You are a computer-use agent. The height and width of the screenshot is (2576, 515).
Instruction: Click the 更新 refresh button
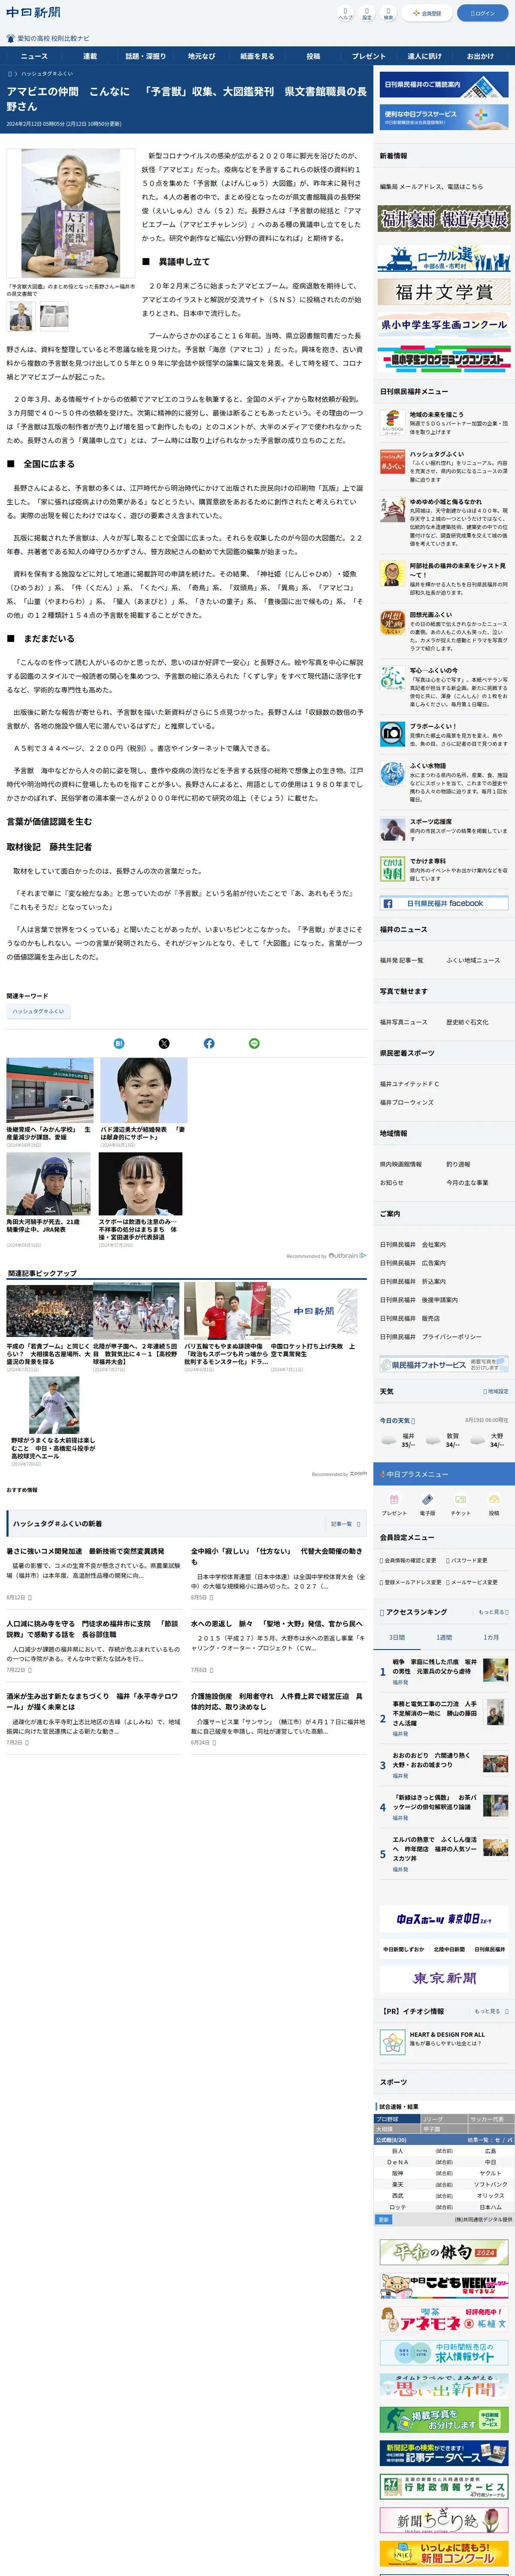click(384, 2219)
